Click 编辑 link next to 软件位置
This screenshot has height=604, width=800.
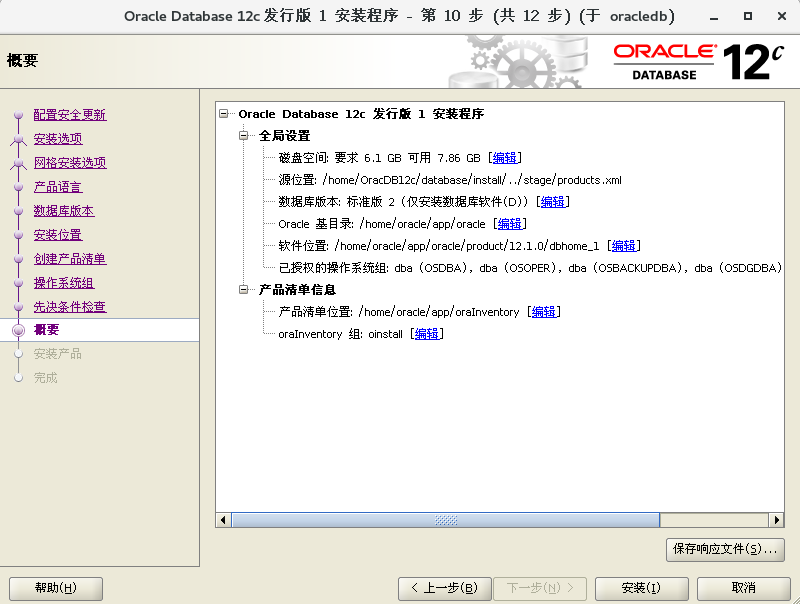pos(623,245)
